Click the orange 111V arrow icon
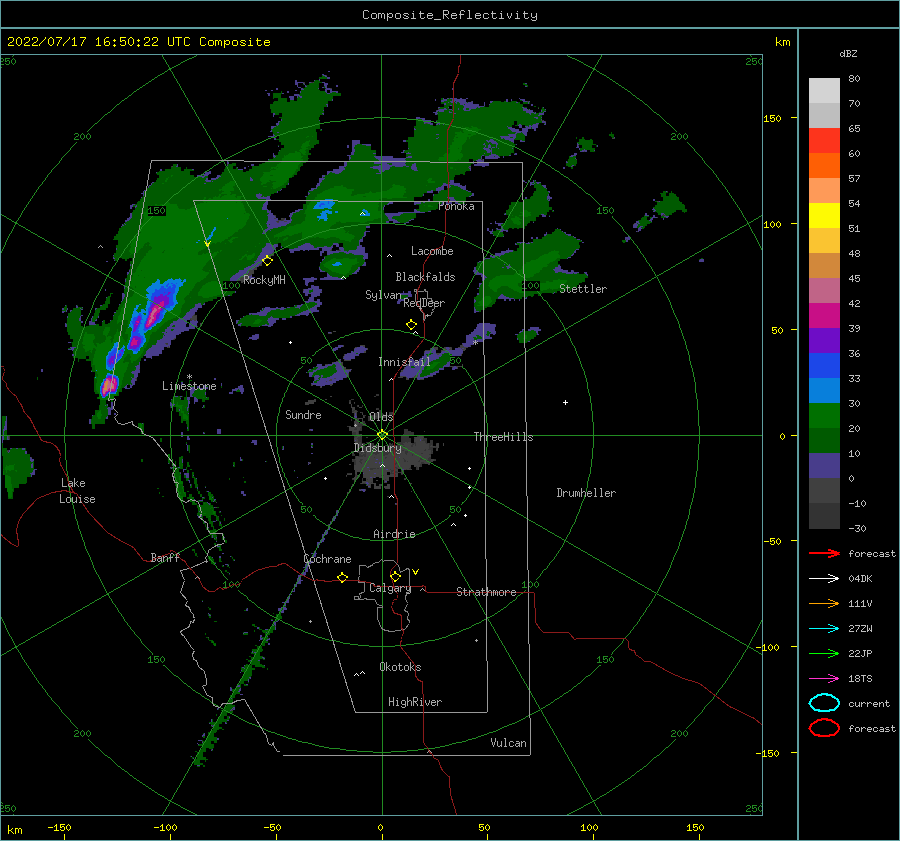 [x=824, y=603]
